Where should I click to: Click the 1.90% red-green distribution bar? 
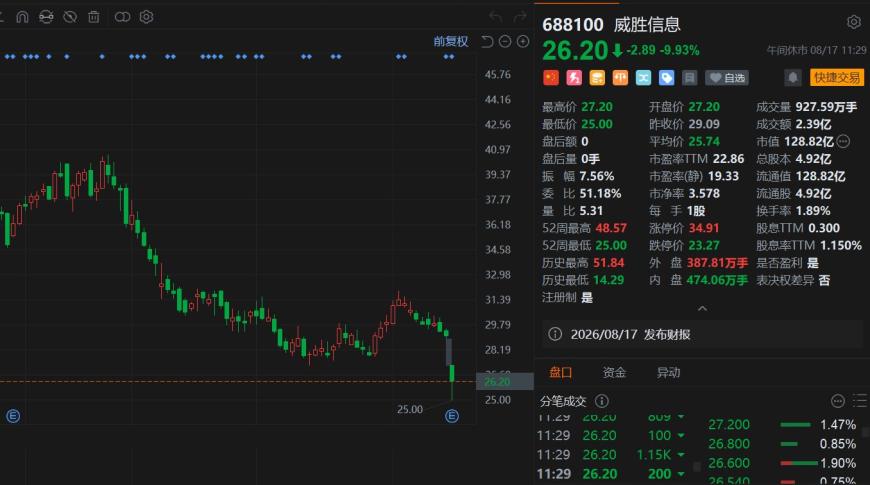pyautogui.click(x=798, y=463)
